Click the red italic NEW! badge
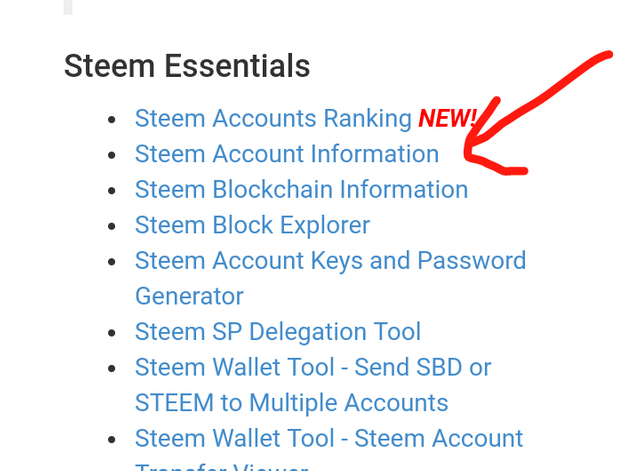The height and width of the screenshot is (471, 640). 447,119
